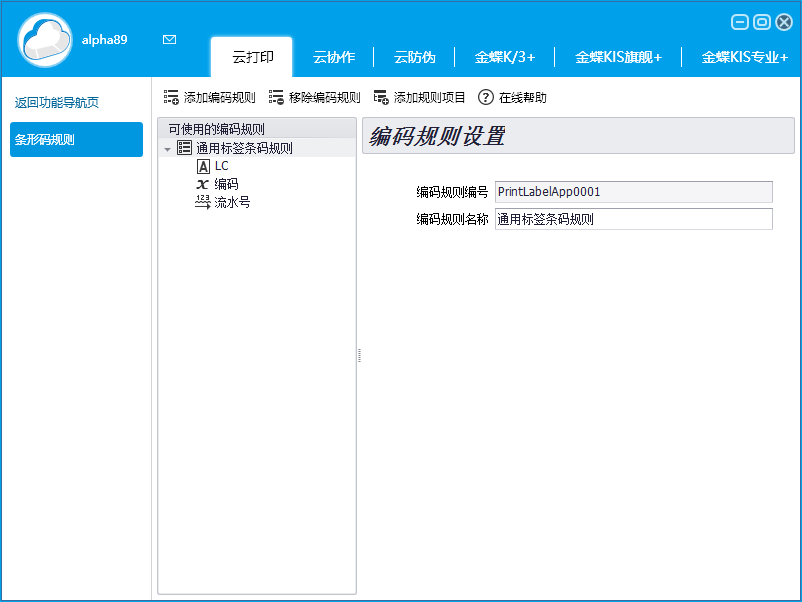Open 在线帮助 question mark icon
Viewport: 802px width, 602px height.
[485, 97]
